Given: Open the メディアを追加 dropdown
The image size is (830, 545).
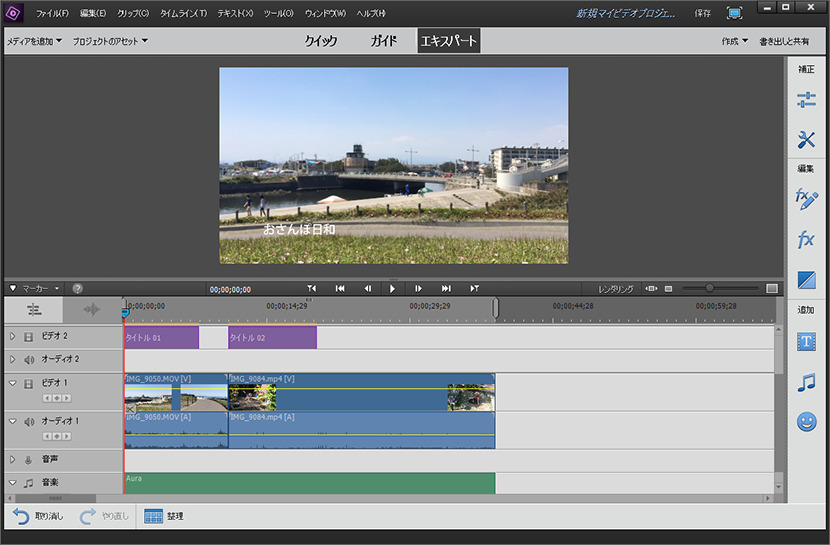Looking at the screenshot, I should [33, 41].
